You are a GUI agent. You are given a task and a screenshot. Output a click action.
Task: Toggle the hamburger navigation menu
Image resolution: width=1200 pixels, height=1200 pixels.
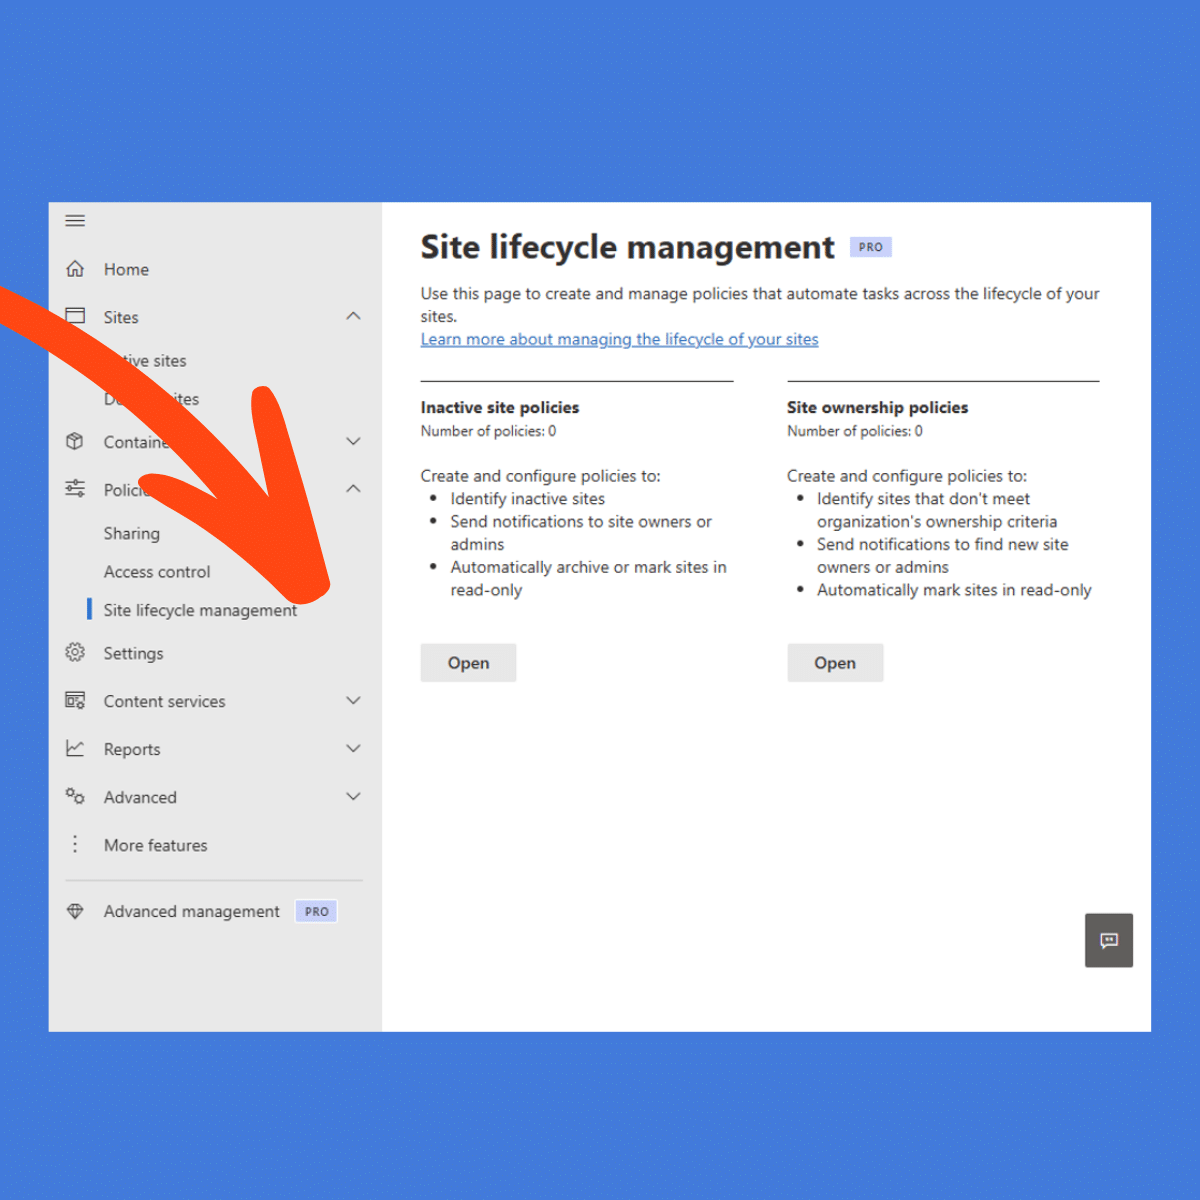tap(75, 221)
